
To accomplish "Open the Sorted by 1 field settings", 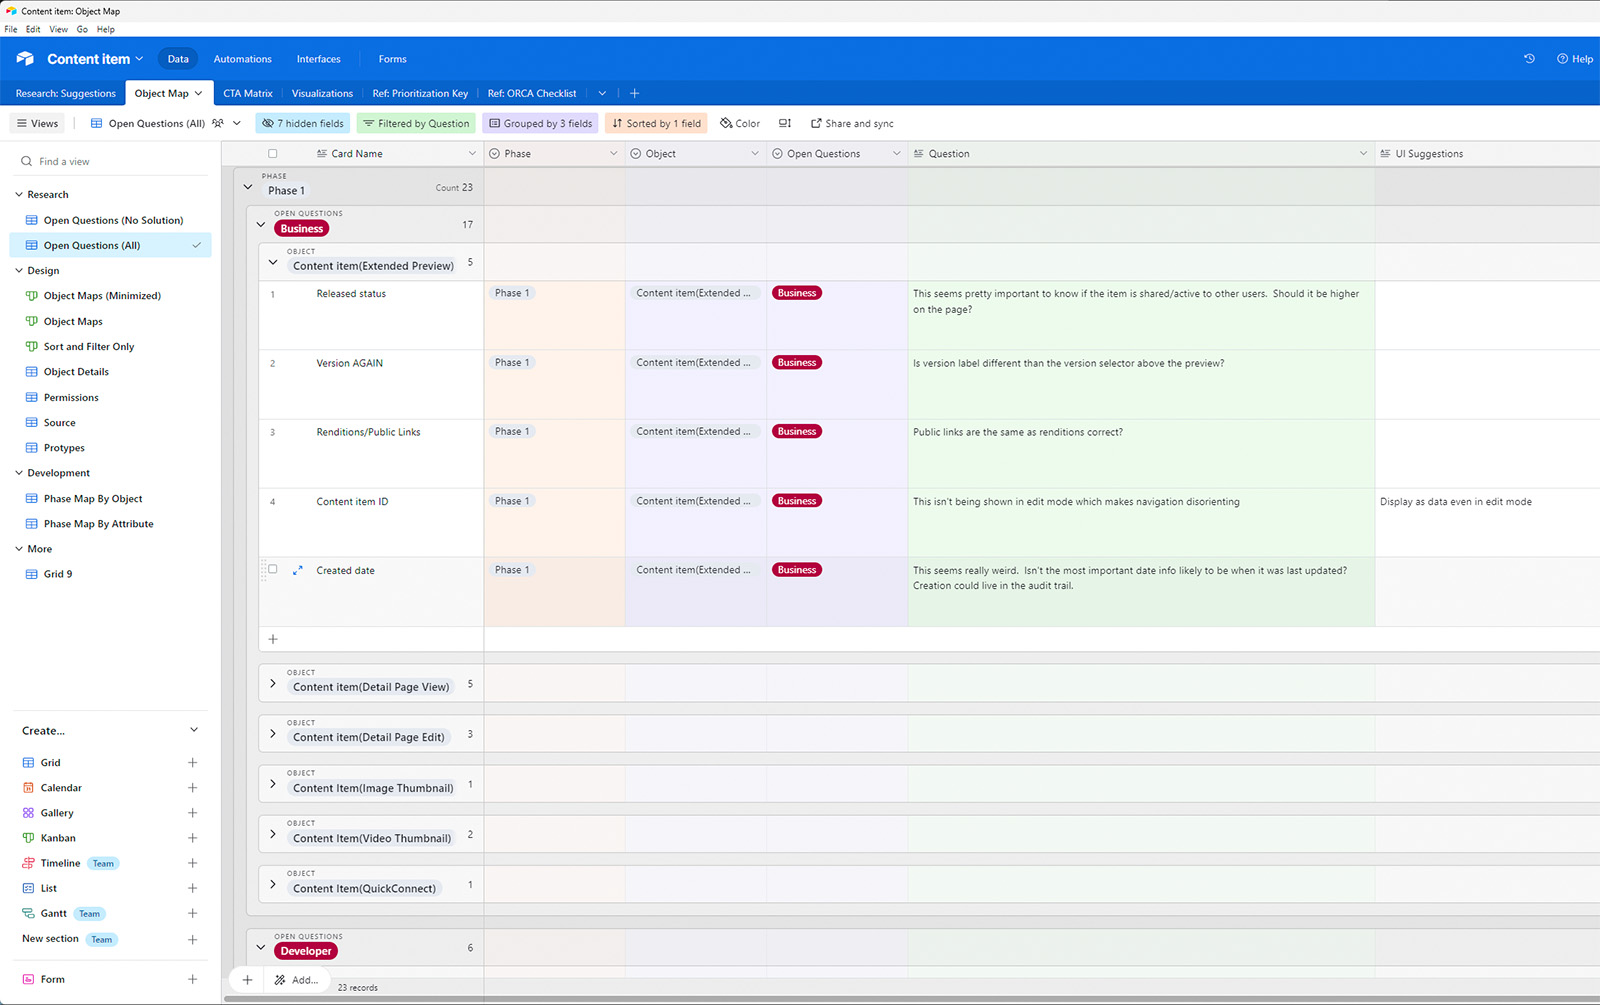I will pyautogui.click(x=657, y=123).
